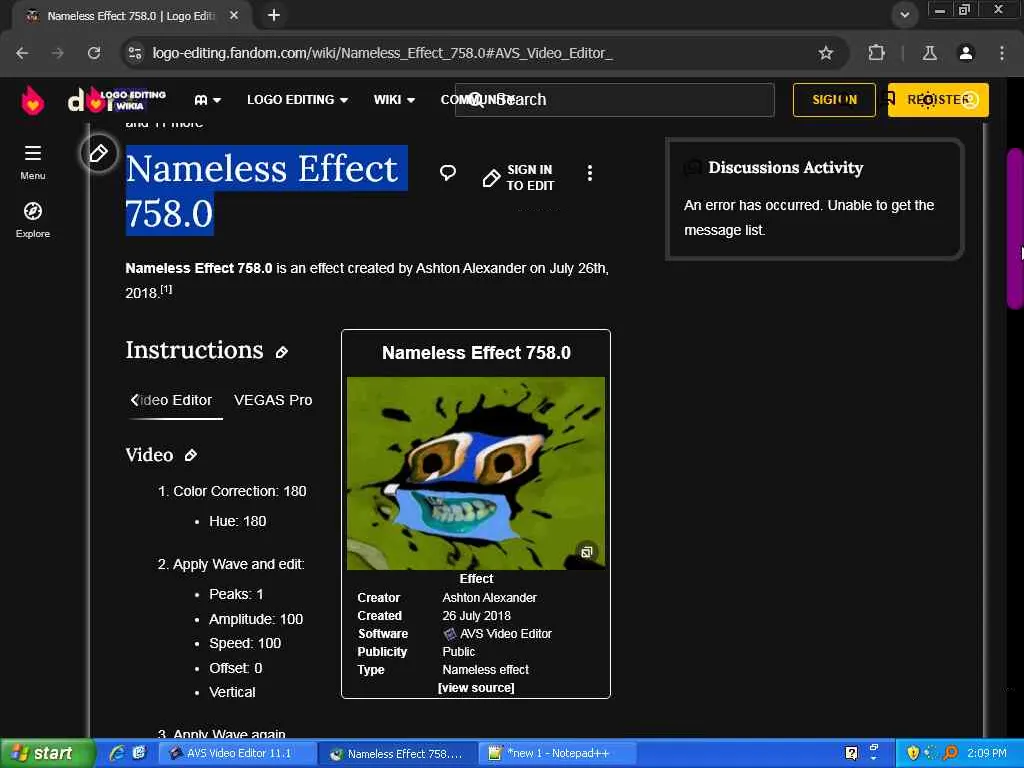Click the Fandom flame heart logo
The image size is (1024, 768).
click(x=33, y=100)
